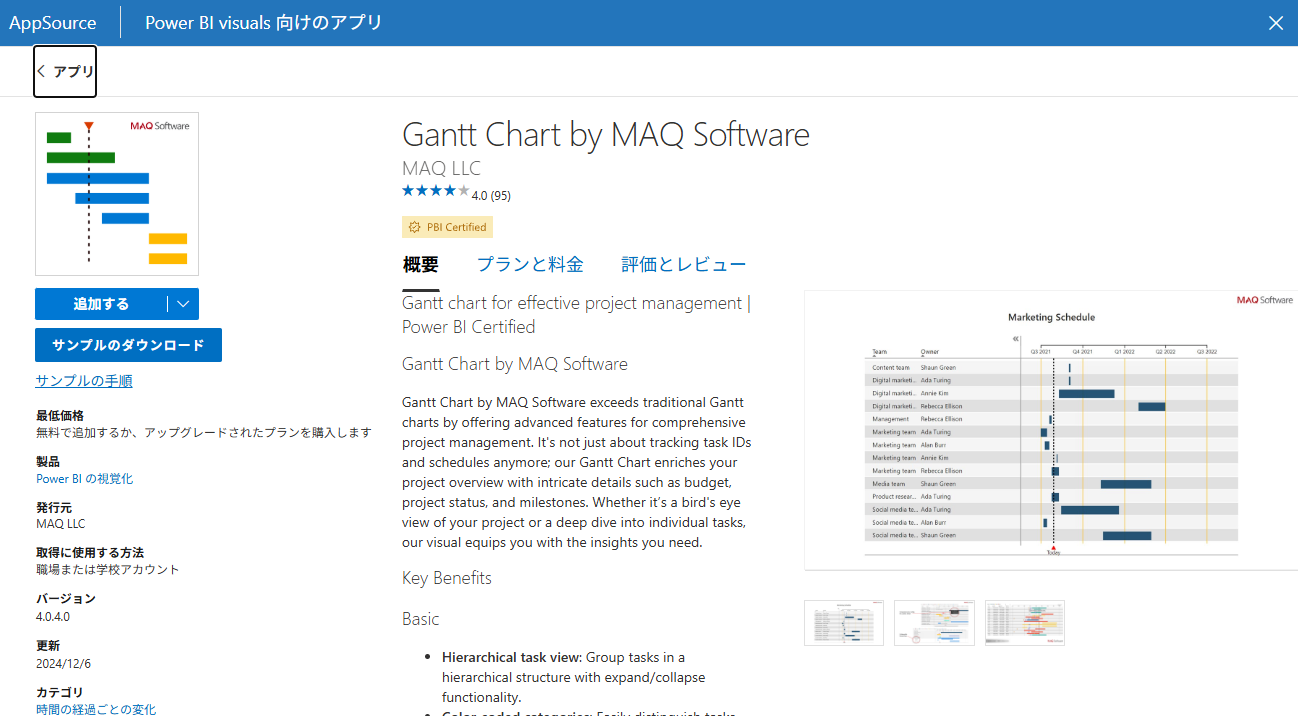Open the dropdown arrow beside 追加する
Screen dimensions: 1298x716
[183, 304]
